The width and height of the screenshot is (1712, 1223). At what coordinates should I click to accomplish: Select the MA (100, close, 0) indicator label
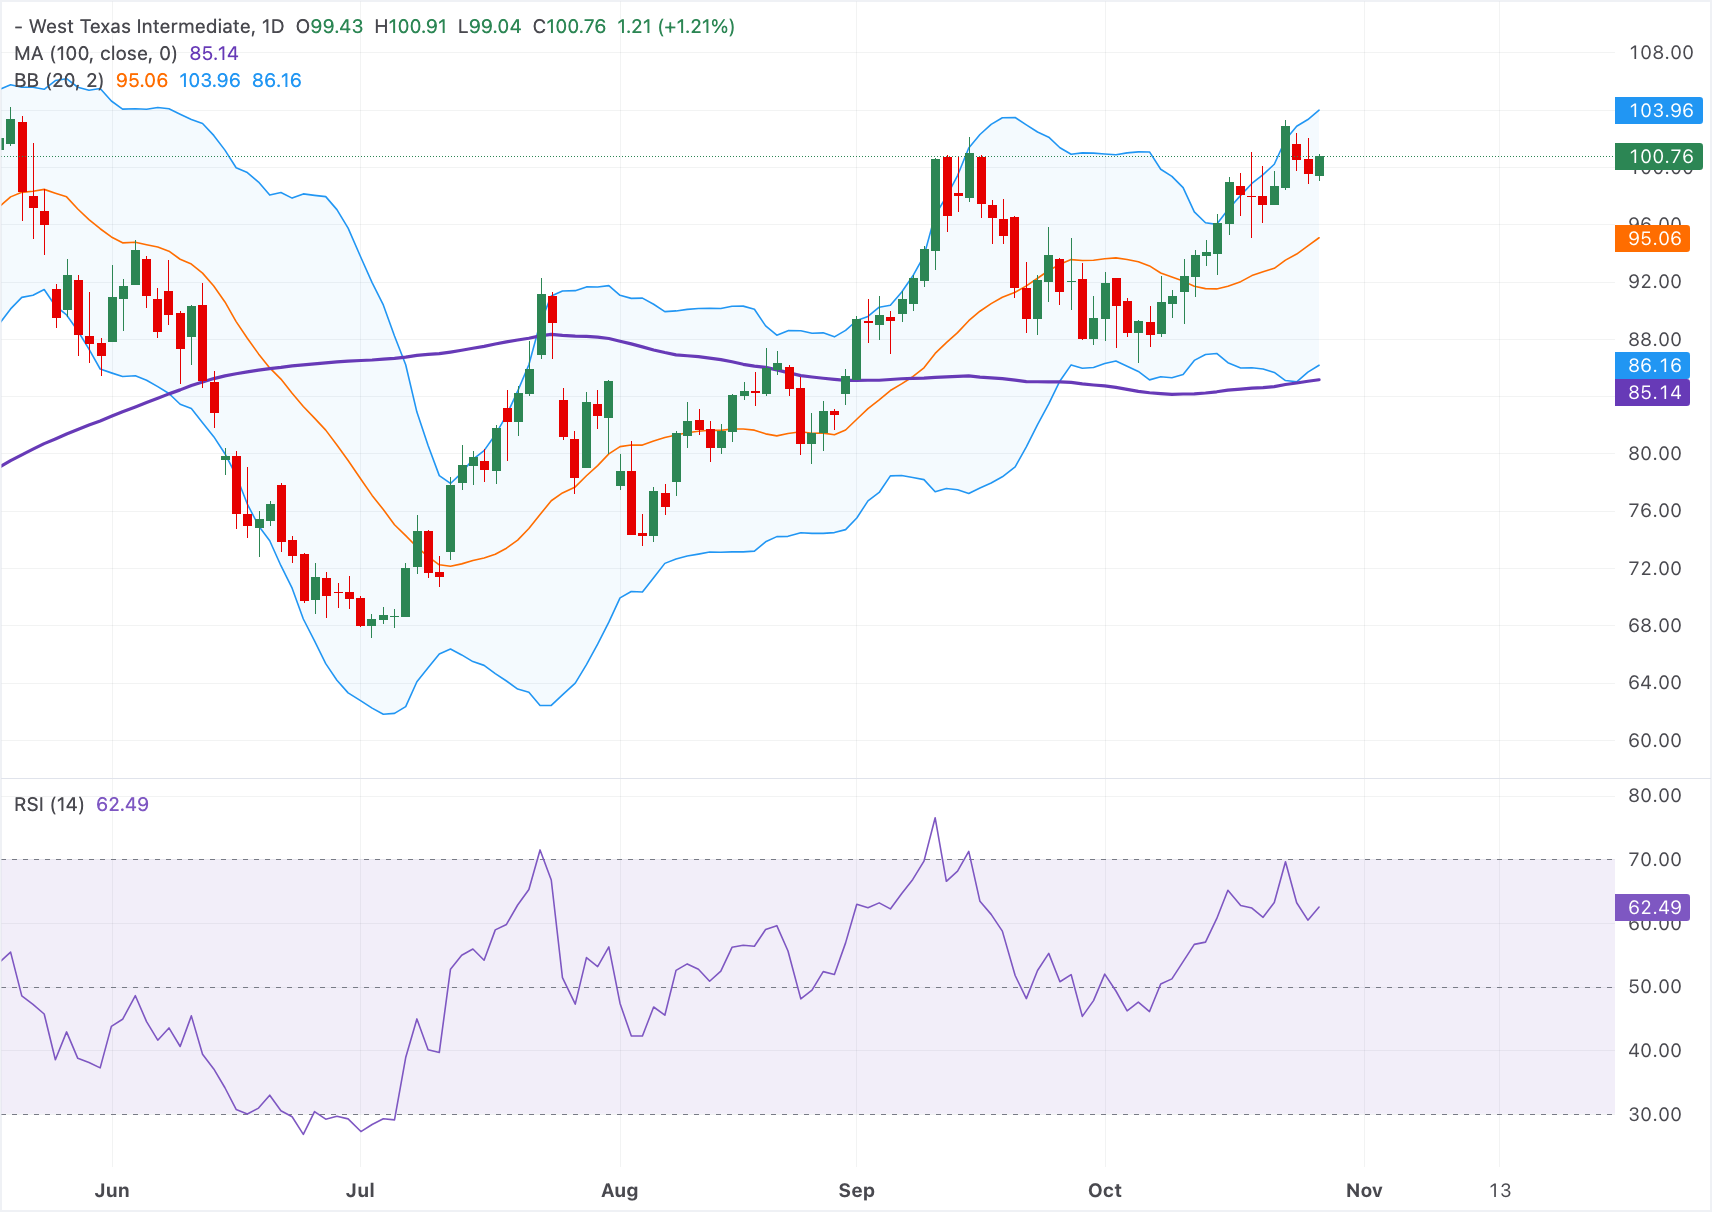point(96,54)
